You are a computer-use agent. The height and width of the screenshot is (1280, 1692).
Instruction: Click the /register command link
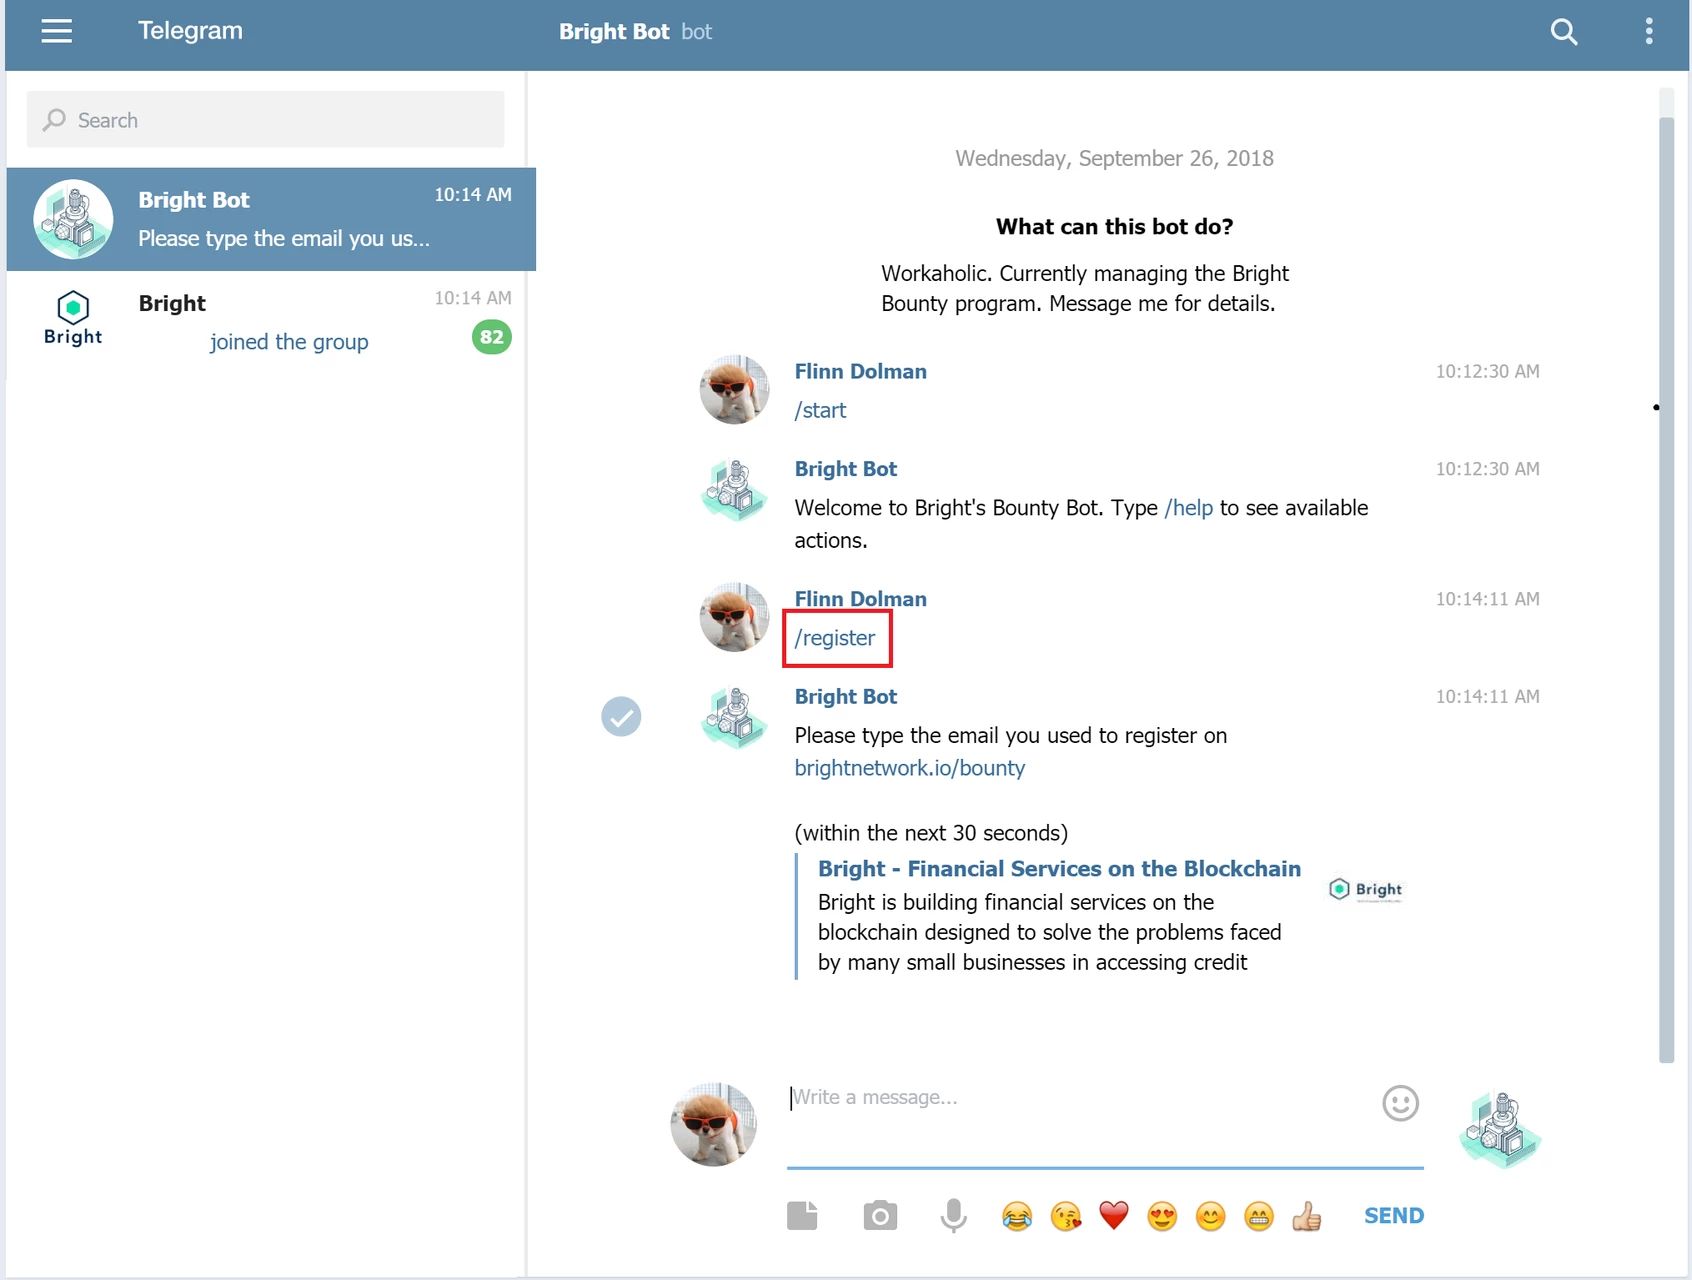[x=835, y=638]
